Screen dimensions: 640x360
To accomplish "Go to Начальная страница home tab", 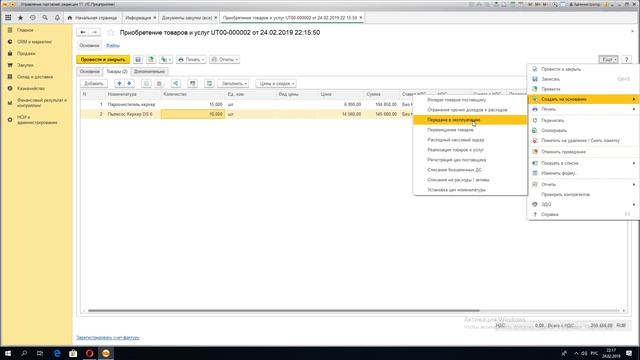I will pyautogui.click(x=93, y=18).
